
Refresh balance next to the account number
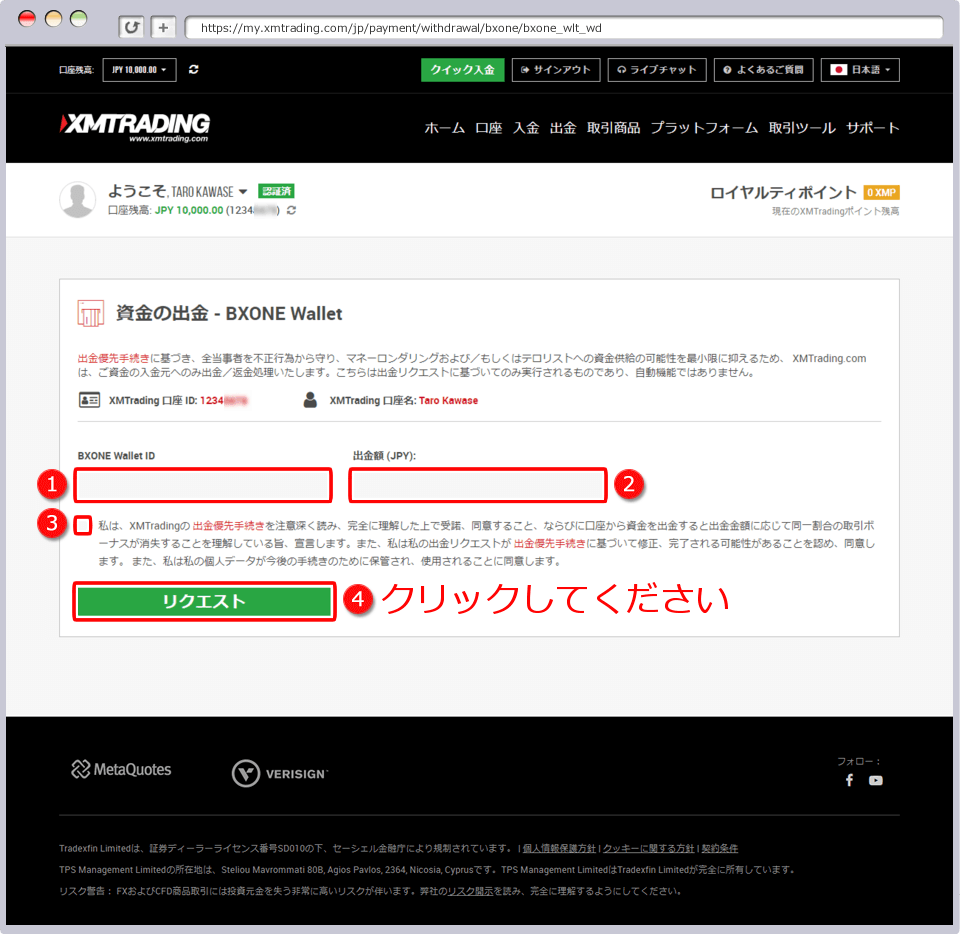(291, 211)
